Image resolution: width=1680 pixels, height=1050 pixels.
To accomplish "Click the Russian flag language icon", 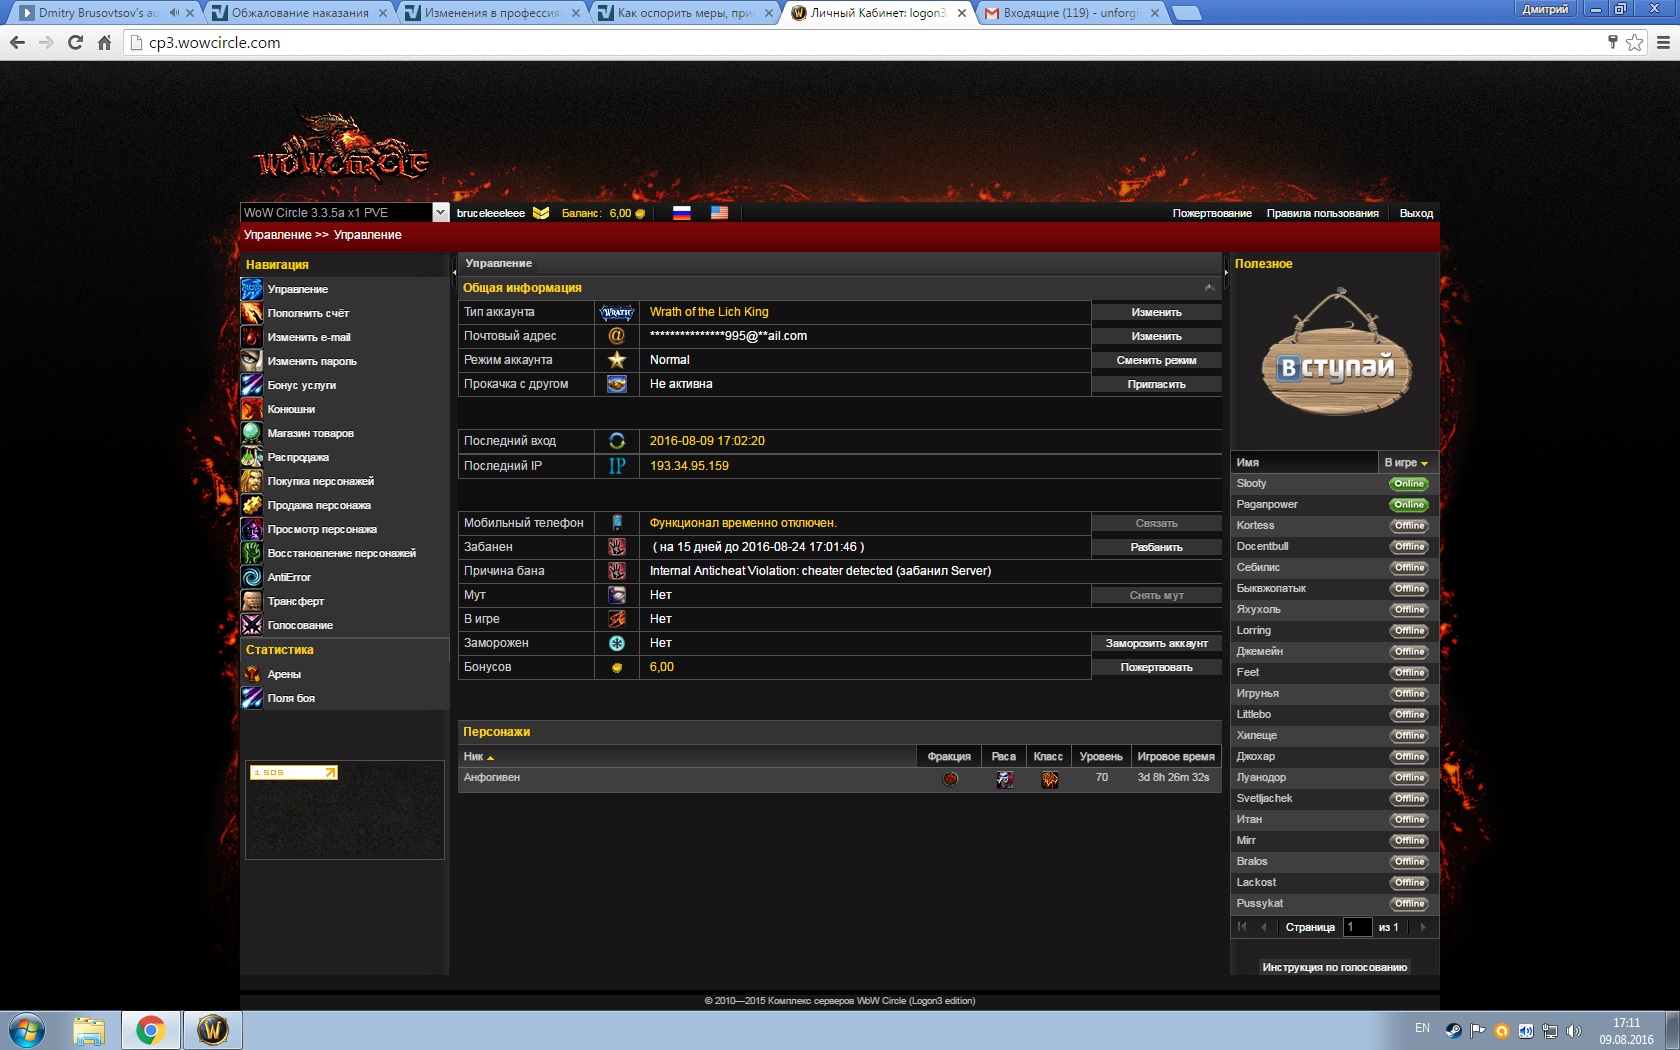I will (681, 213).
